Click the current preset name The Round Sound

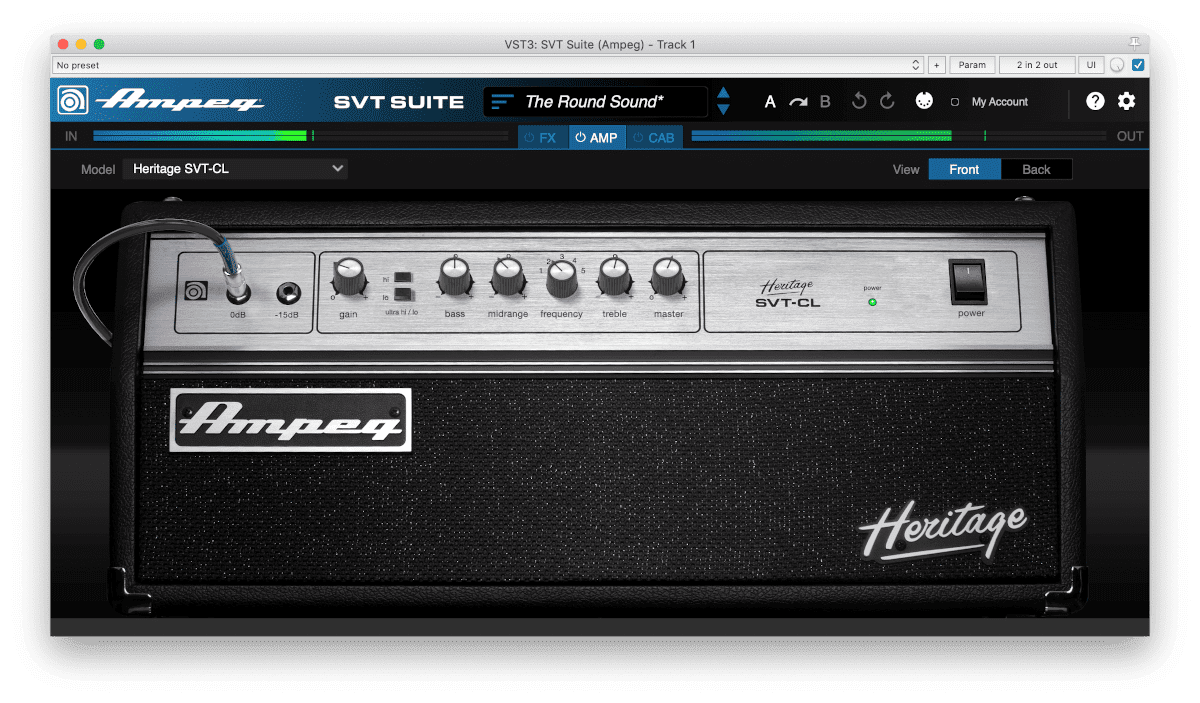(x=594, y=102)
